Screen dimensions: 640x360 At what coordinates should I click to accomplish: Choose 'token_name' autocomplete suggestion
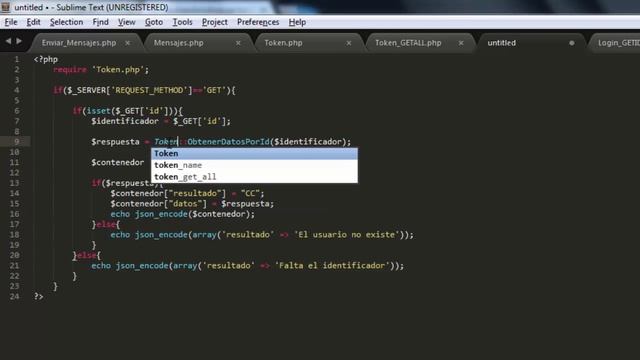(254, 165)
